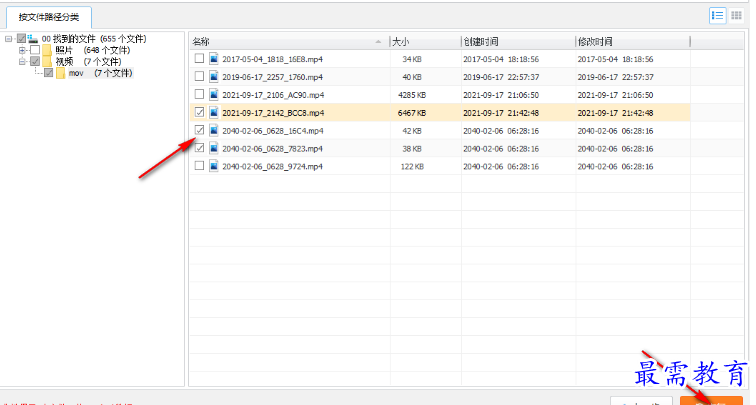Click the 照片 folder icon
Viewport: 756px width, 405px height.
48,50
